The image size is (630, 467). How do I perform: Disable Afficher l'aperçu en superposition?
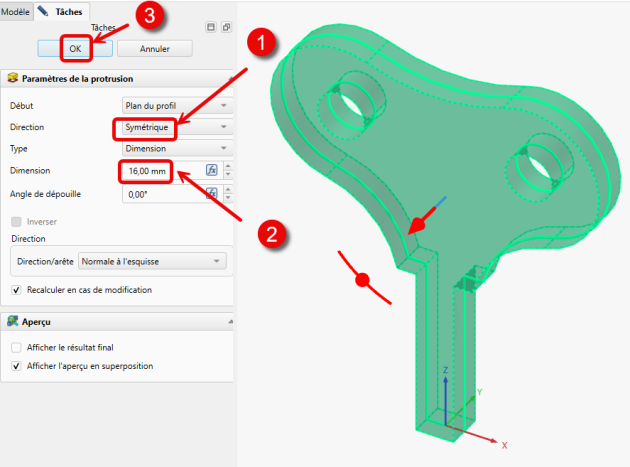pyautogui.click(x=16, y=366)
